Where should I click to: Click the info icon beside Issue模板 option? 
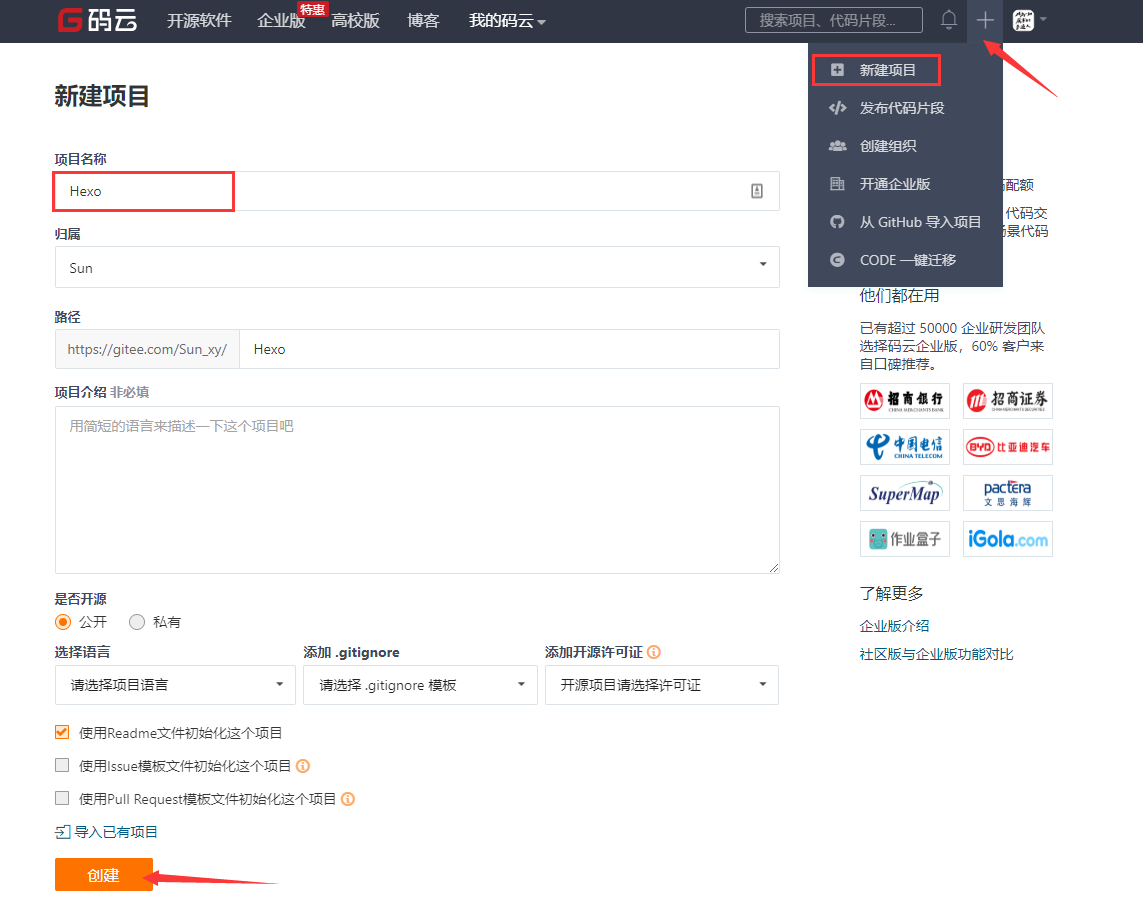[303, 766]
